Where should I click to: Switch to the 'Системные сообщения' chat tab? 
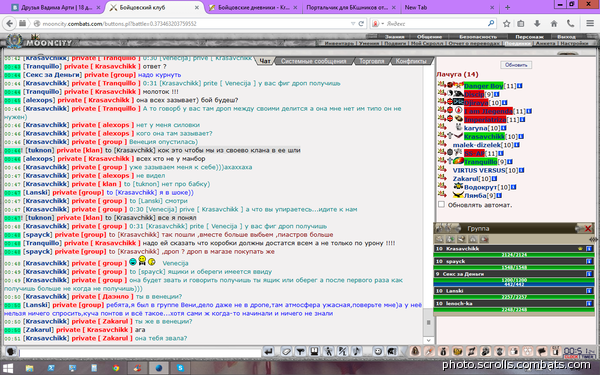(314, 61)
